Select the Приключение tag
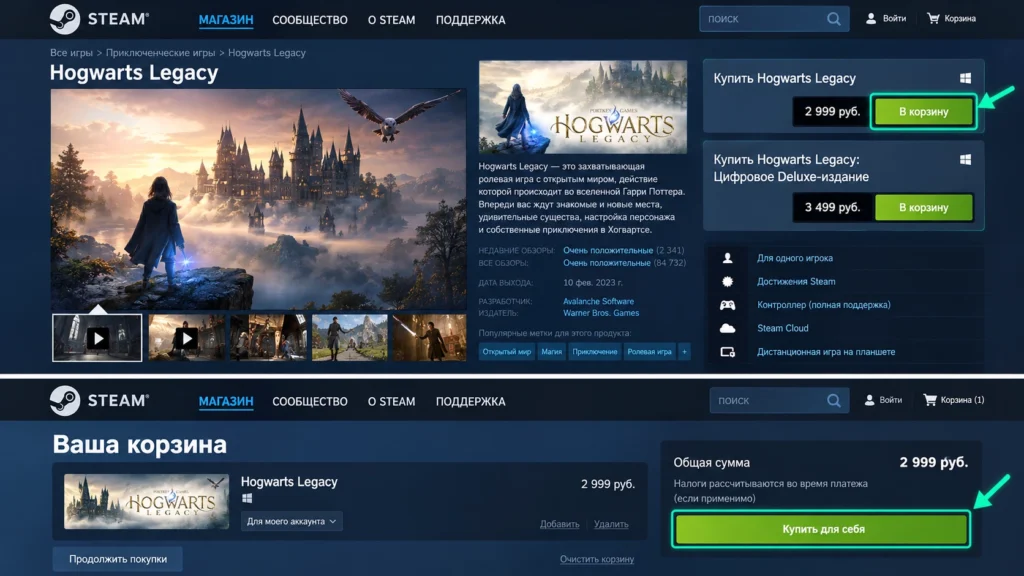Screen dimensions: 1024x576 pos(594,352)
